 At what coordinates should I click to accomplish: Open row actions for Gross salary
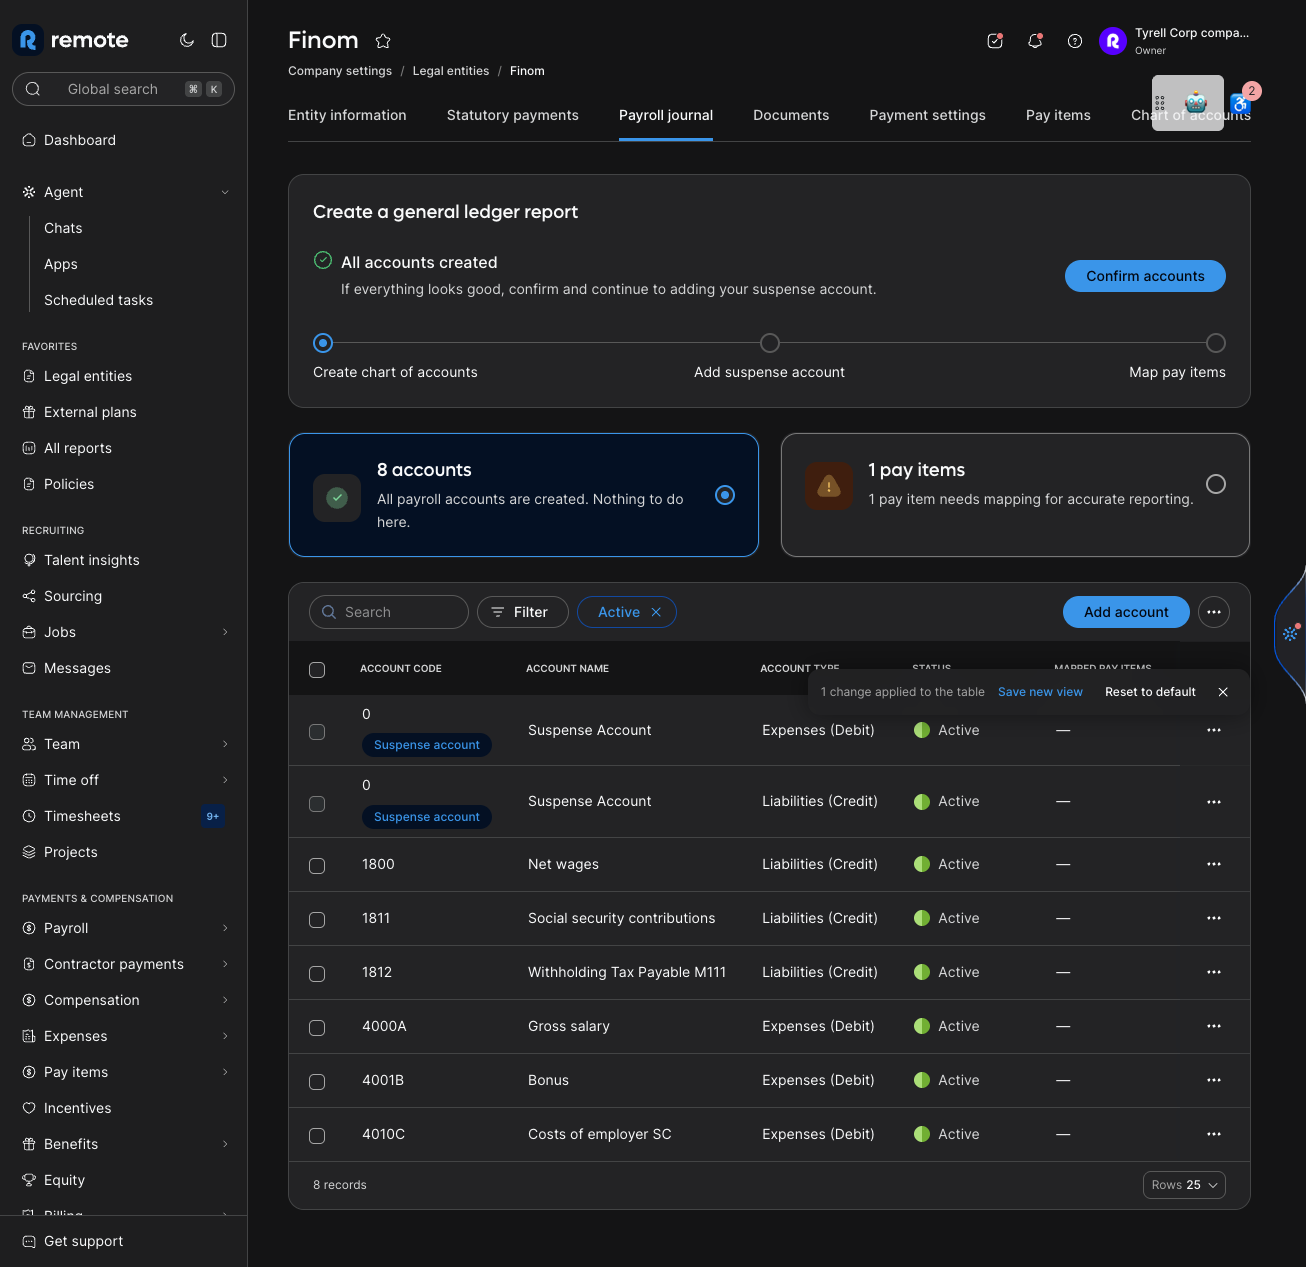click(1214, 1026)
